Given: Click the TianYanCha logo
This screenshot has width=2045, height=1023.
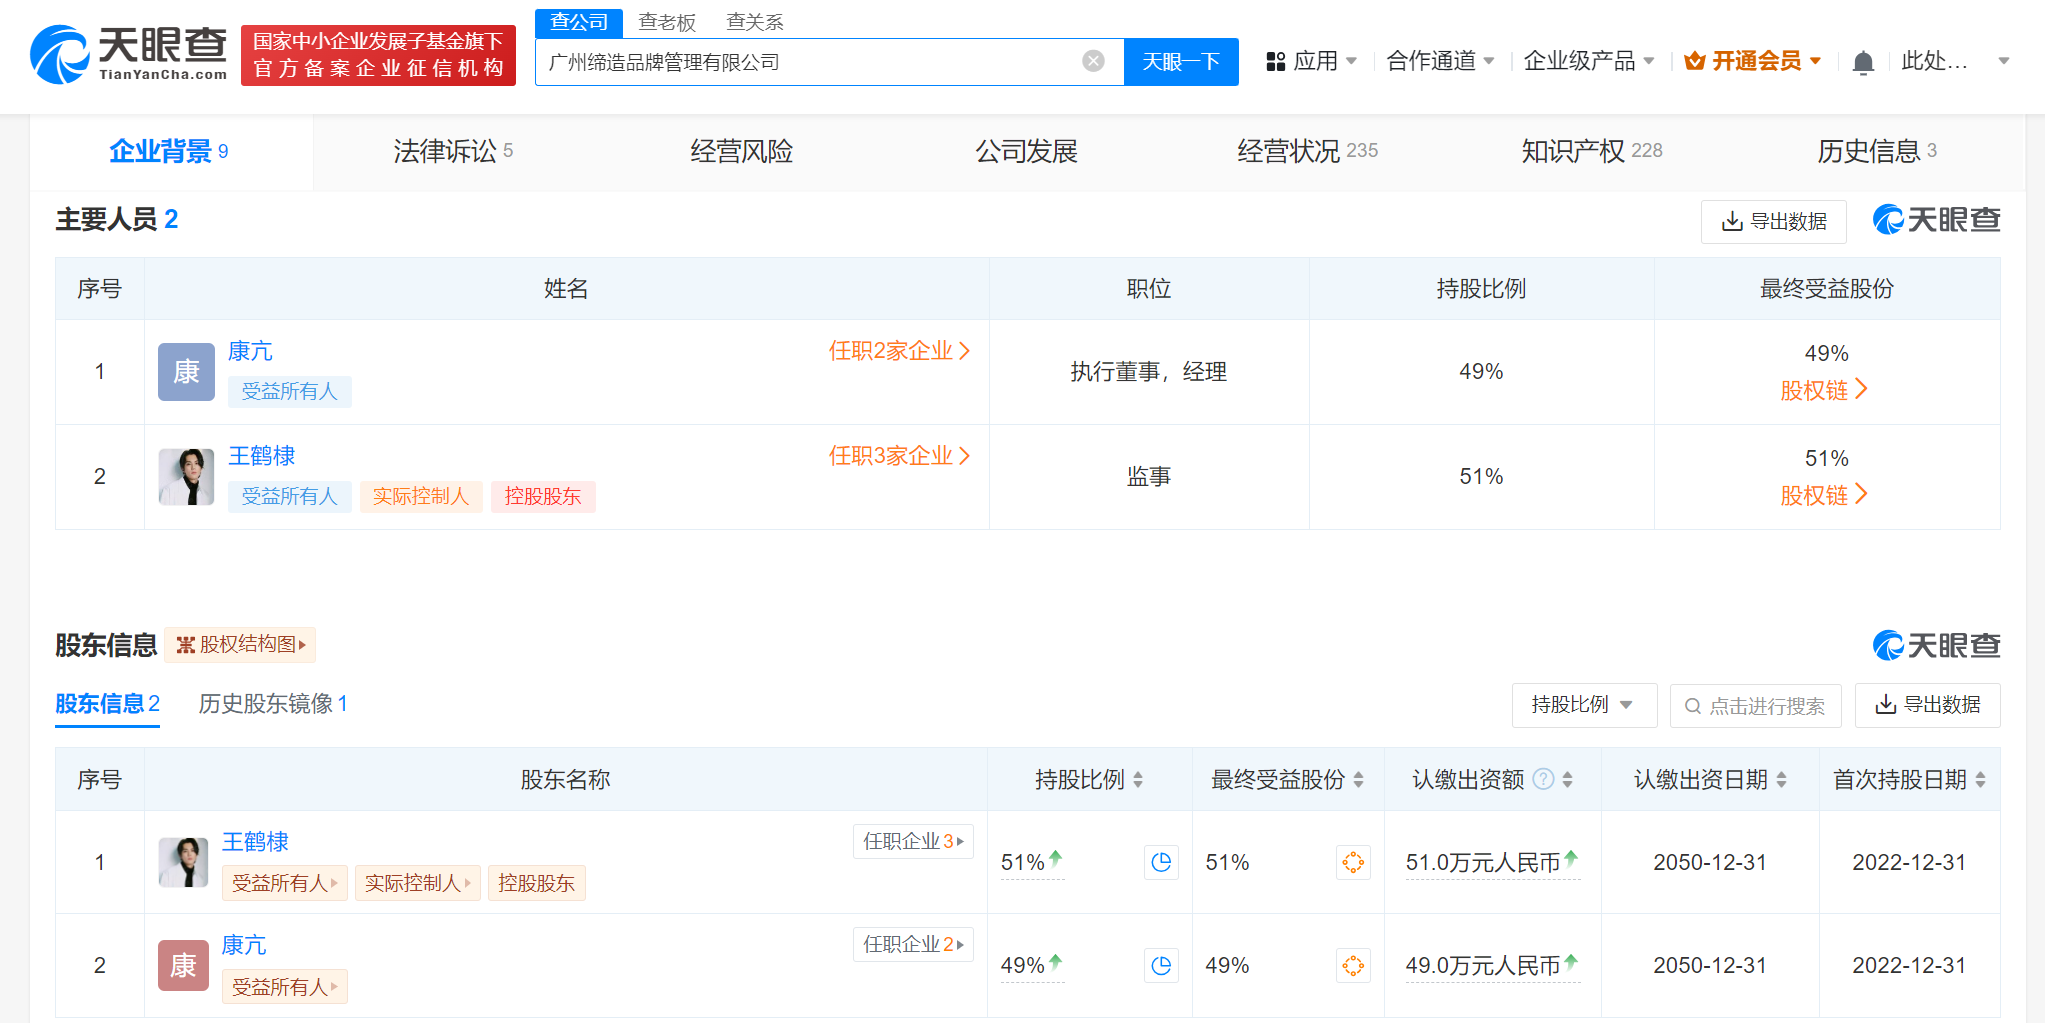Looking at the screenshot, I should point(130,55).
